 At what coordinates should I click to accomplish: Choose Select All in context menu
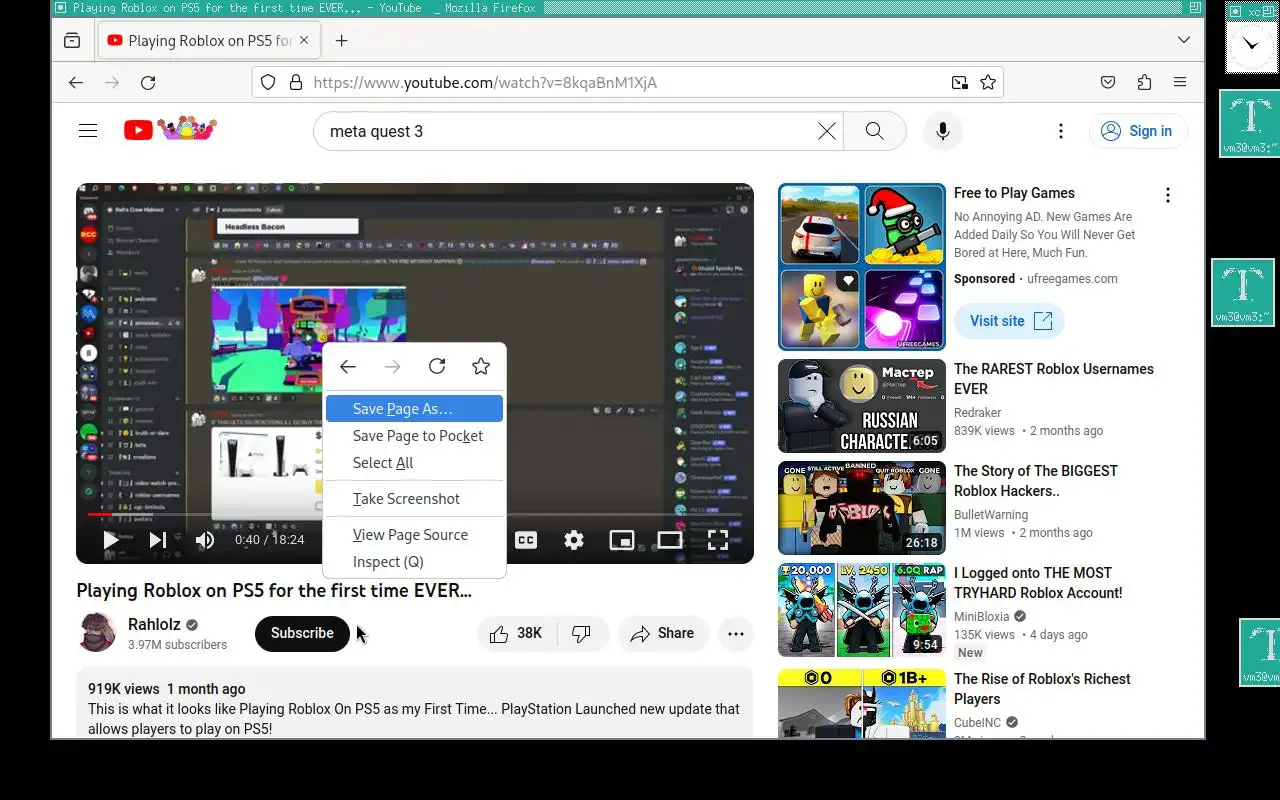(x=414, y=463)
